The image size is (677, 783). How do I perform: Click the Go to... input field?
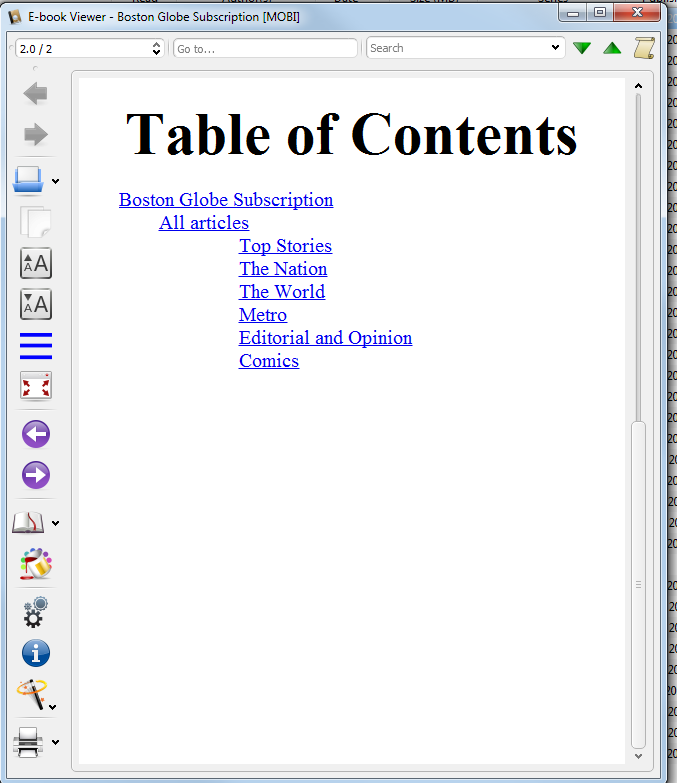click(x=265, y=48)
